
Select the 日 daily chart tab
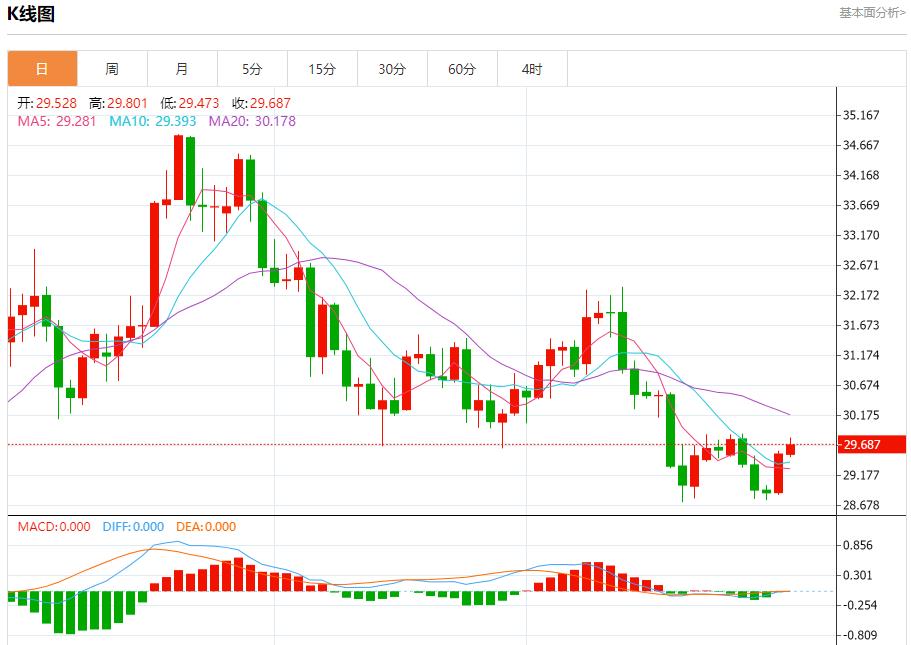(42, 69)
